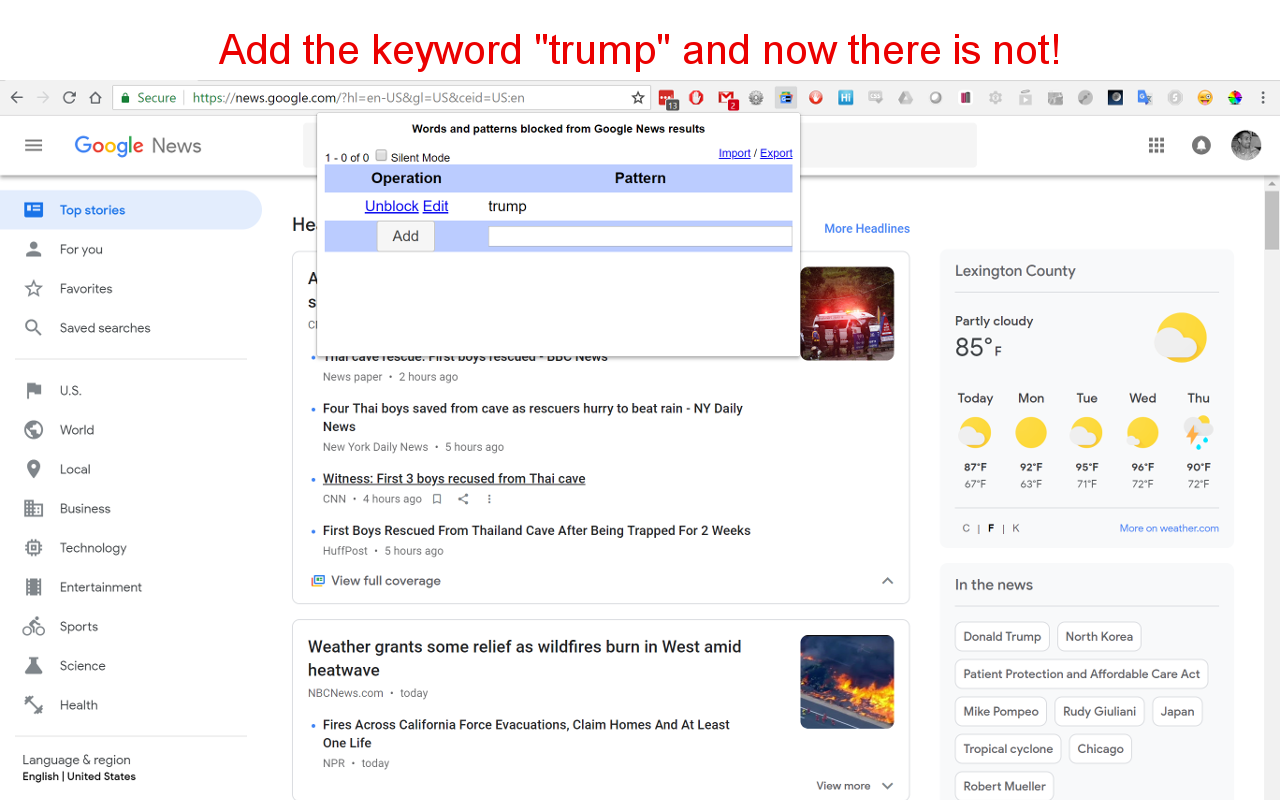Open the Google account avatar
The height and width of the screenshot is (800, 1280).
coord(1246,145)
